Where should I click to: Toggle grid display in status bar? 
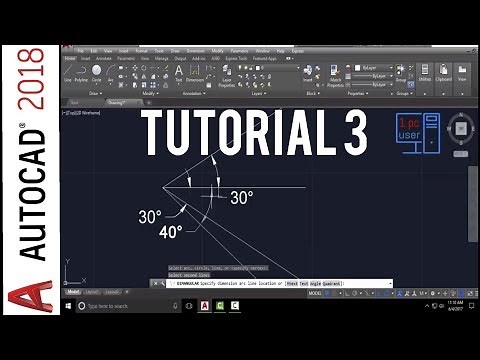pyautogui.click(x=327, y=293)
